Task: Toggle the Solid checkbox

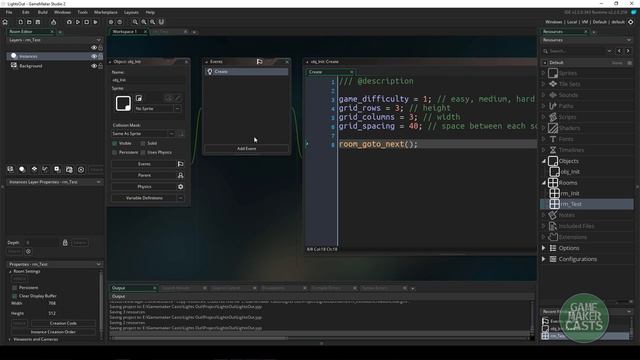Action: click(143, 143)
